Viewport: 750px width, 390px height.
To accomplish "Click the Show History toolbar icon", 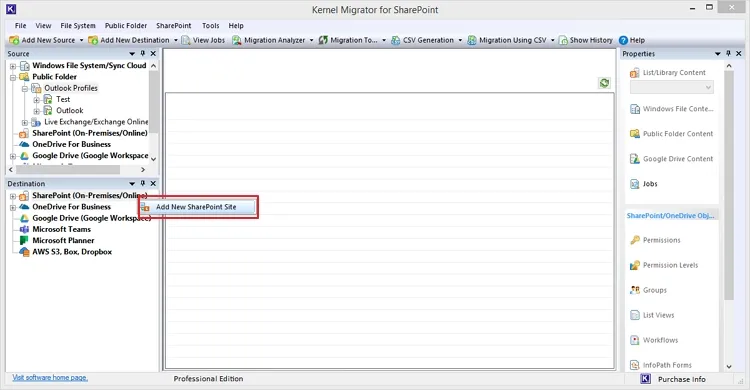I will point(563,40).
